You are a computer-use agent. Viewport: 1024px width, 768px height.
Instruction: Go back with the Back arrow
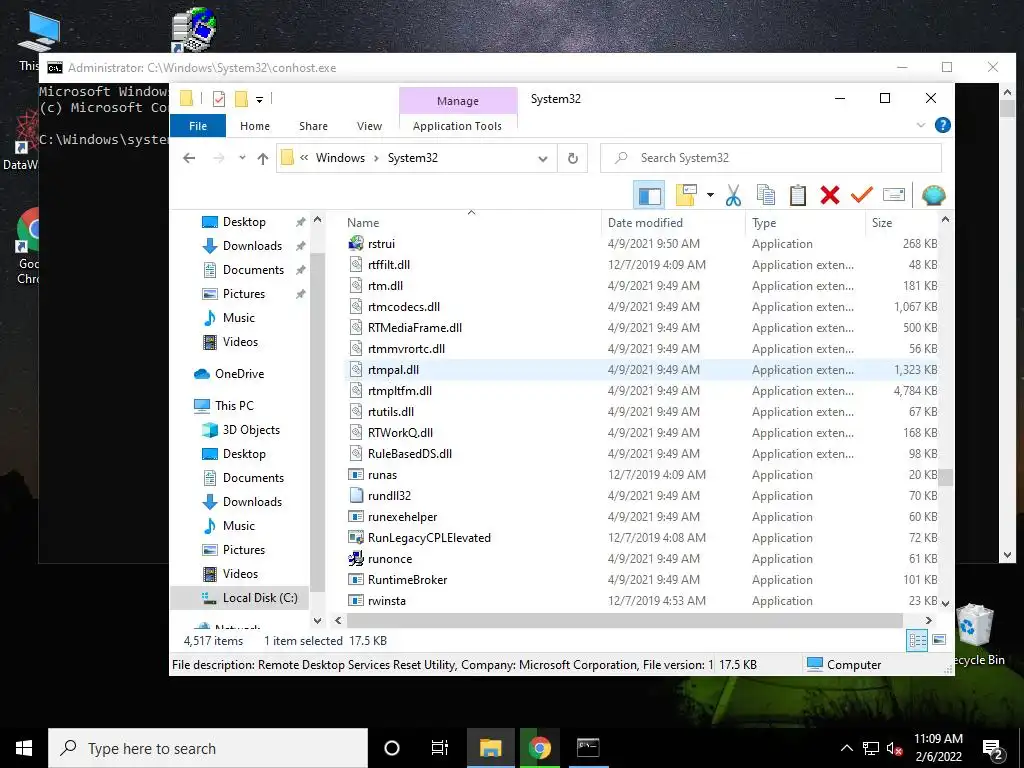pyautogui.click(x=189, y=158)
